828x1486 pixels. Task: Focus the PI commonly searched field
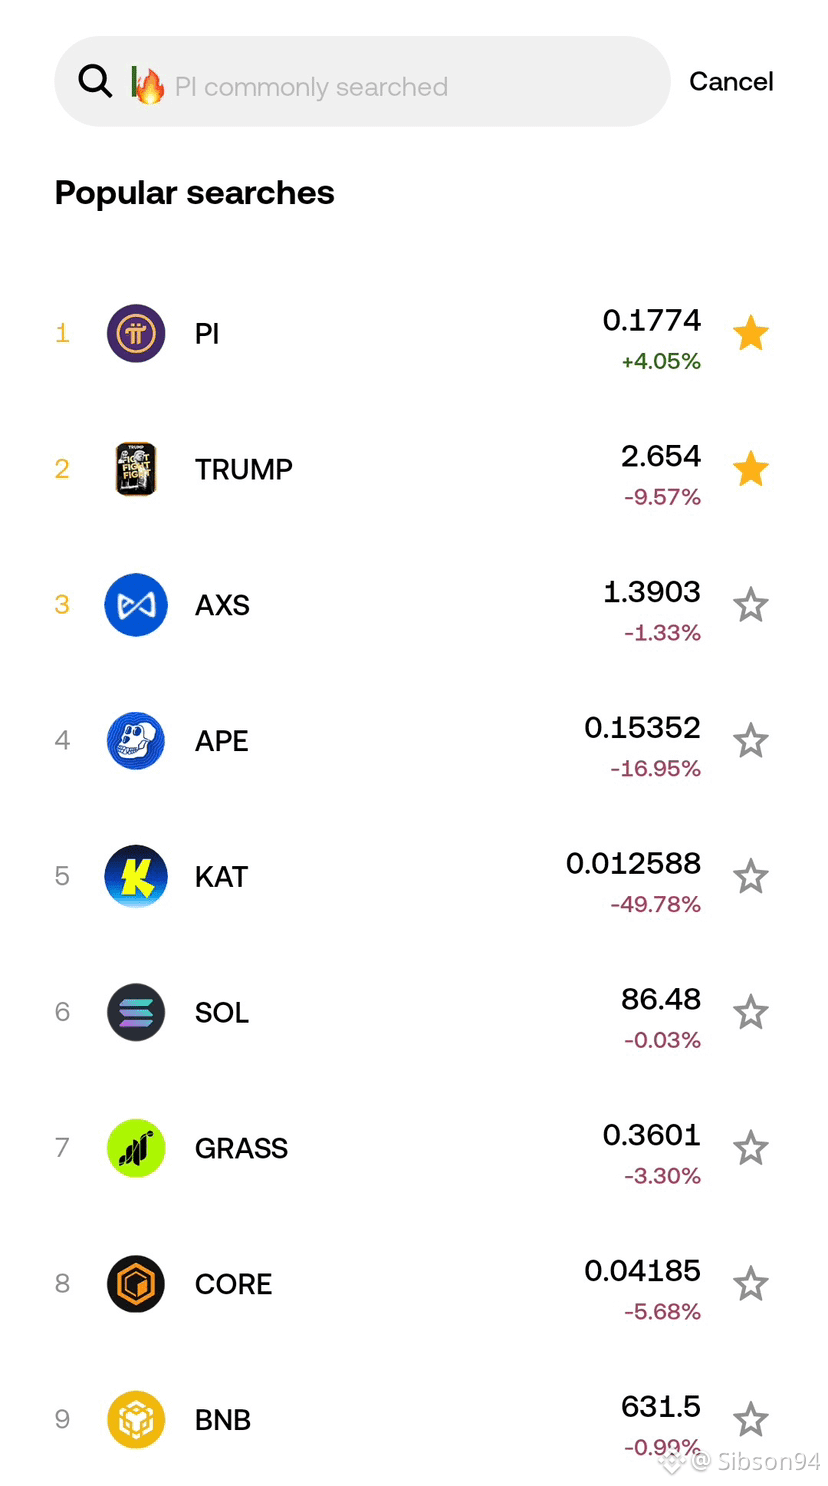tap(362, 81)
